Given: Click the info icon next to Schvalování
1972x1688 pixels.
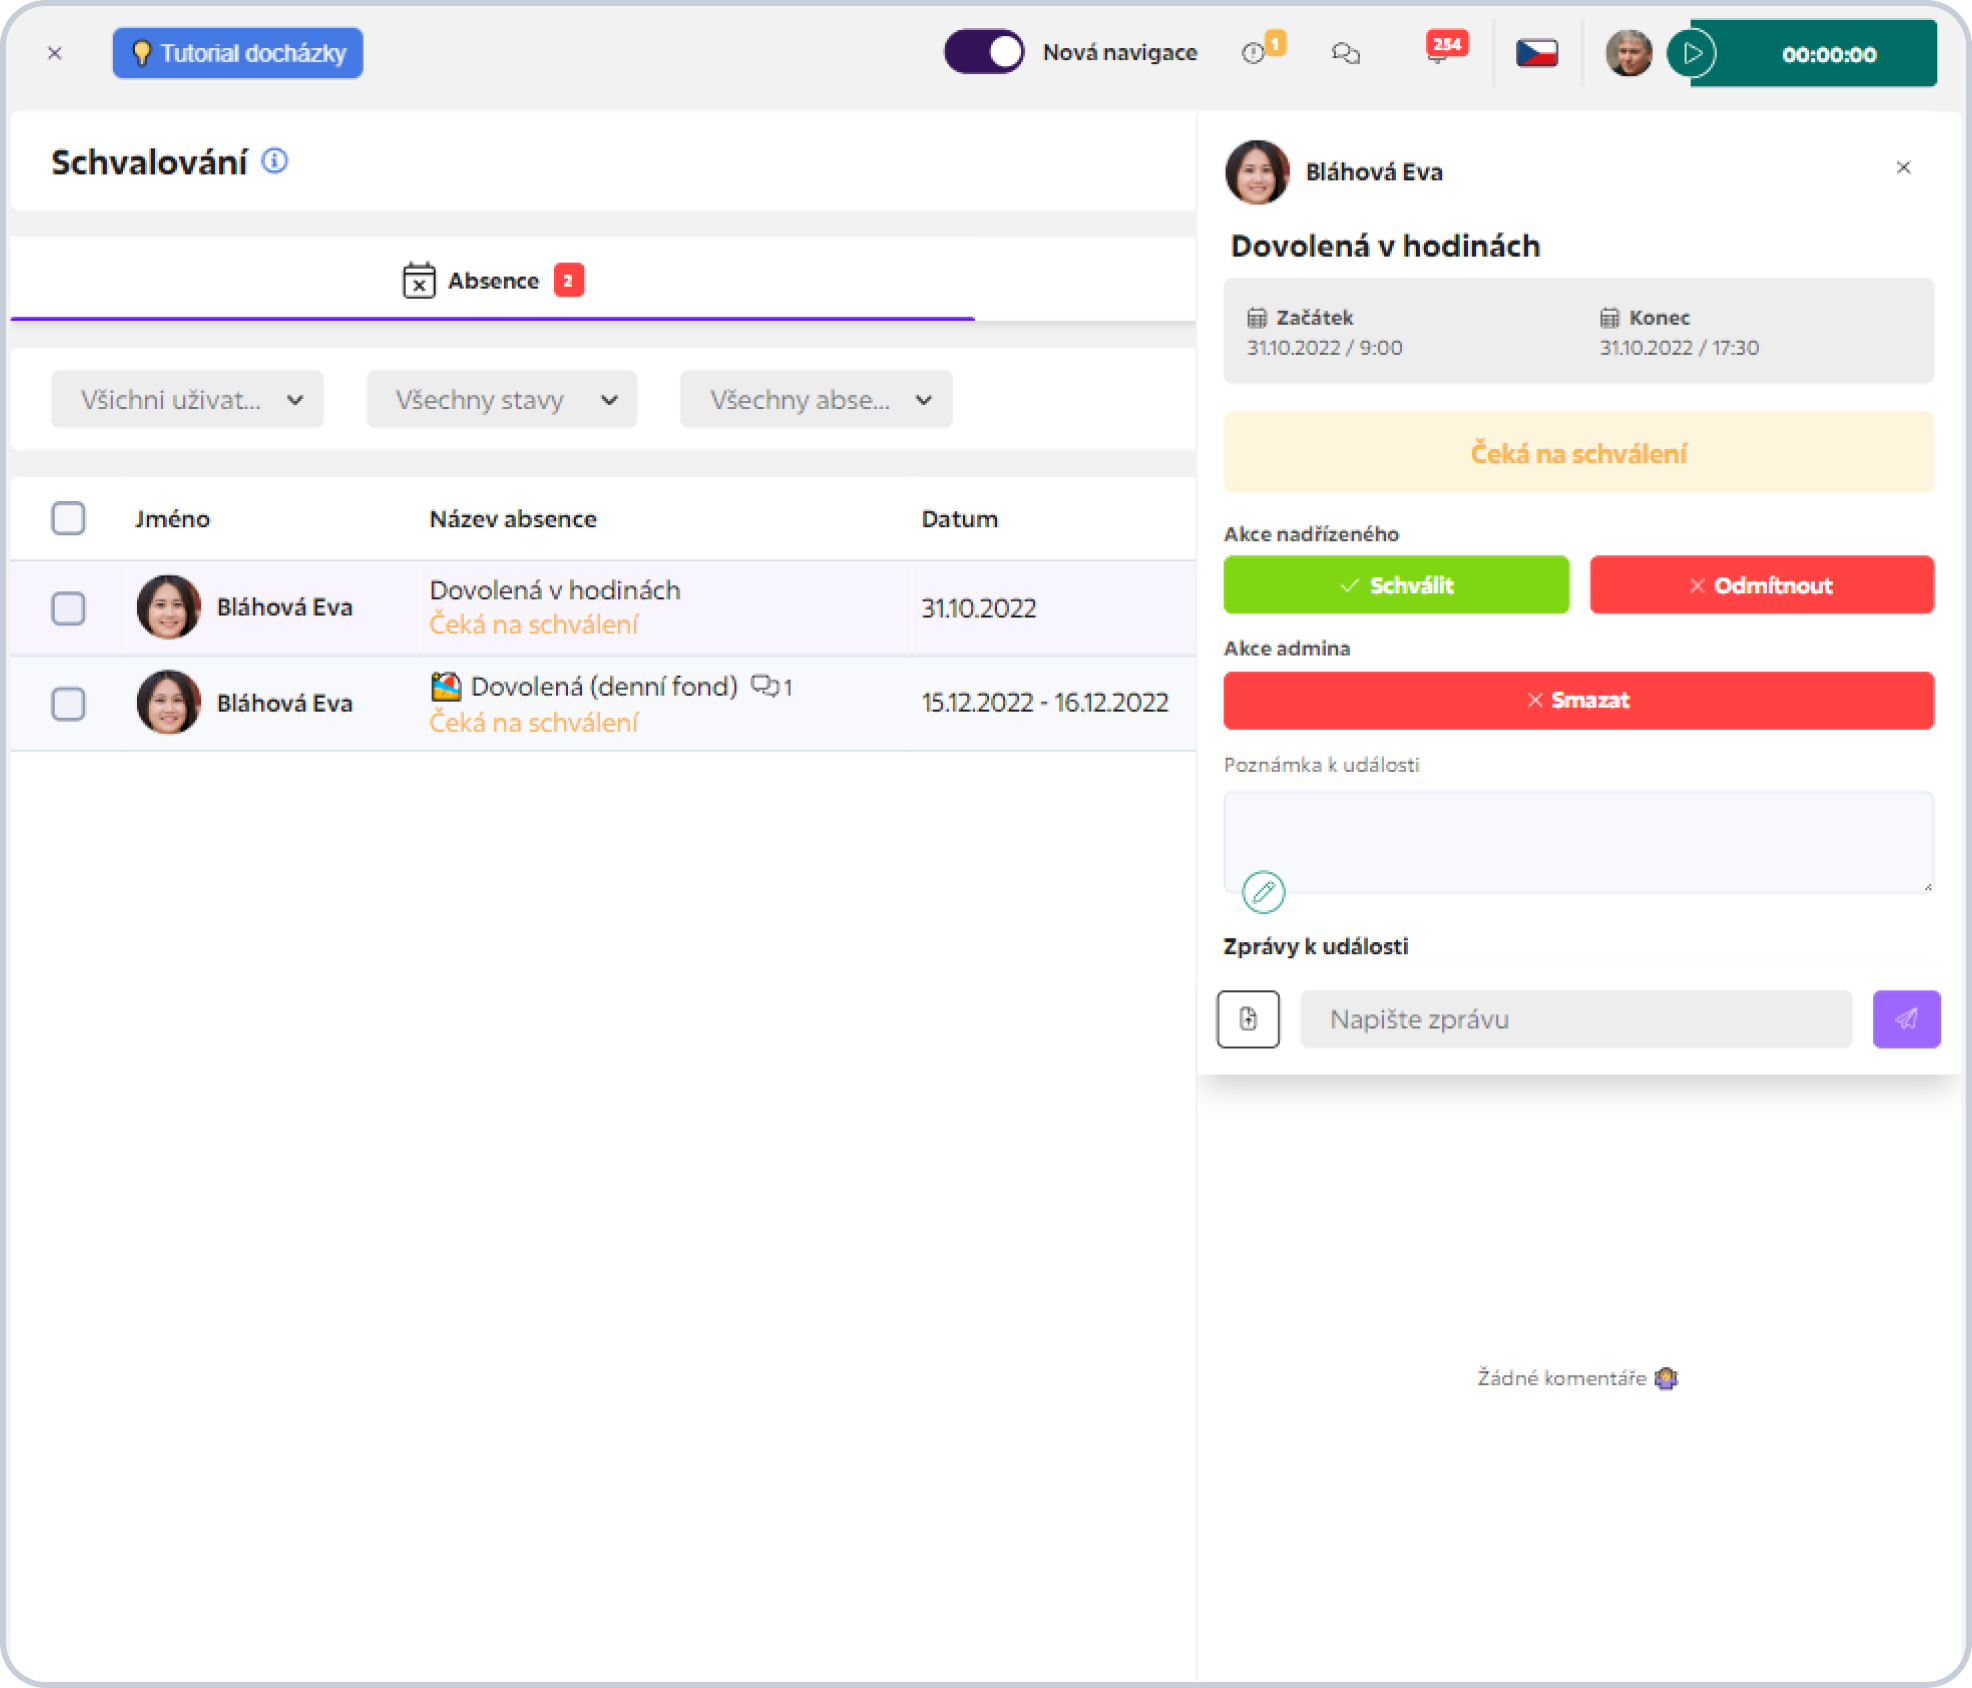Looking at the screenshot, I should pos(275,161).
